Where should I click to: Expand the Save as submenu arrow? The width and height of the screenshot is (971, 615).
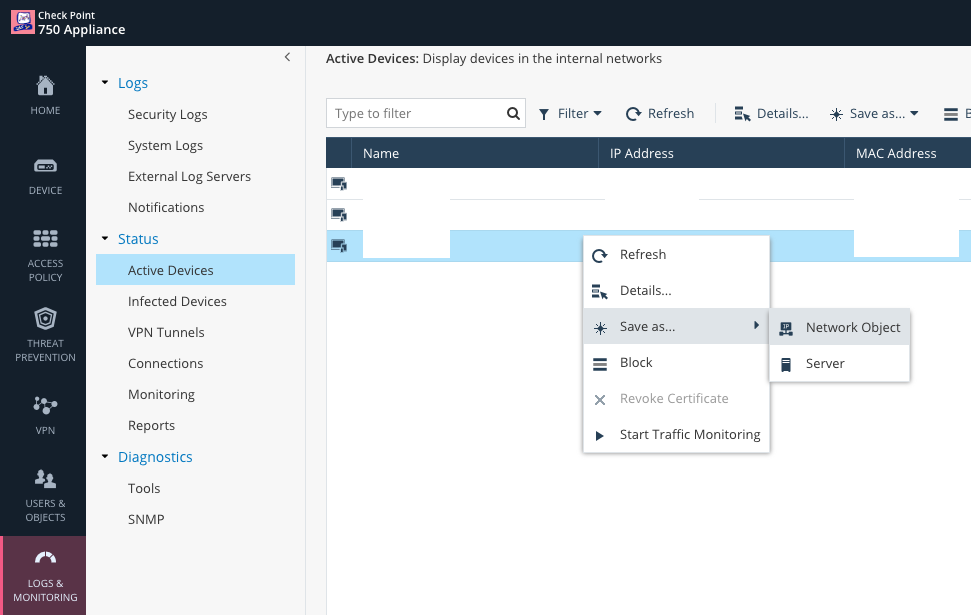(756, 325)
